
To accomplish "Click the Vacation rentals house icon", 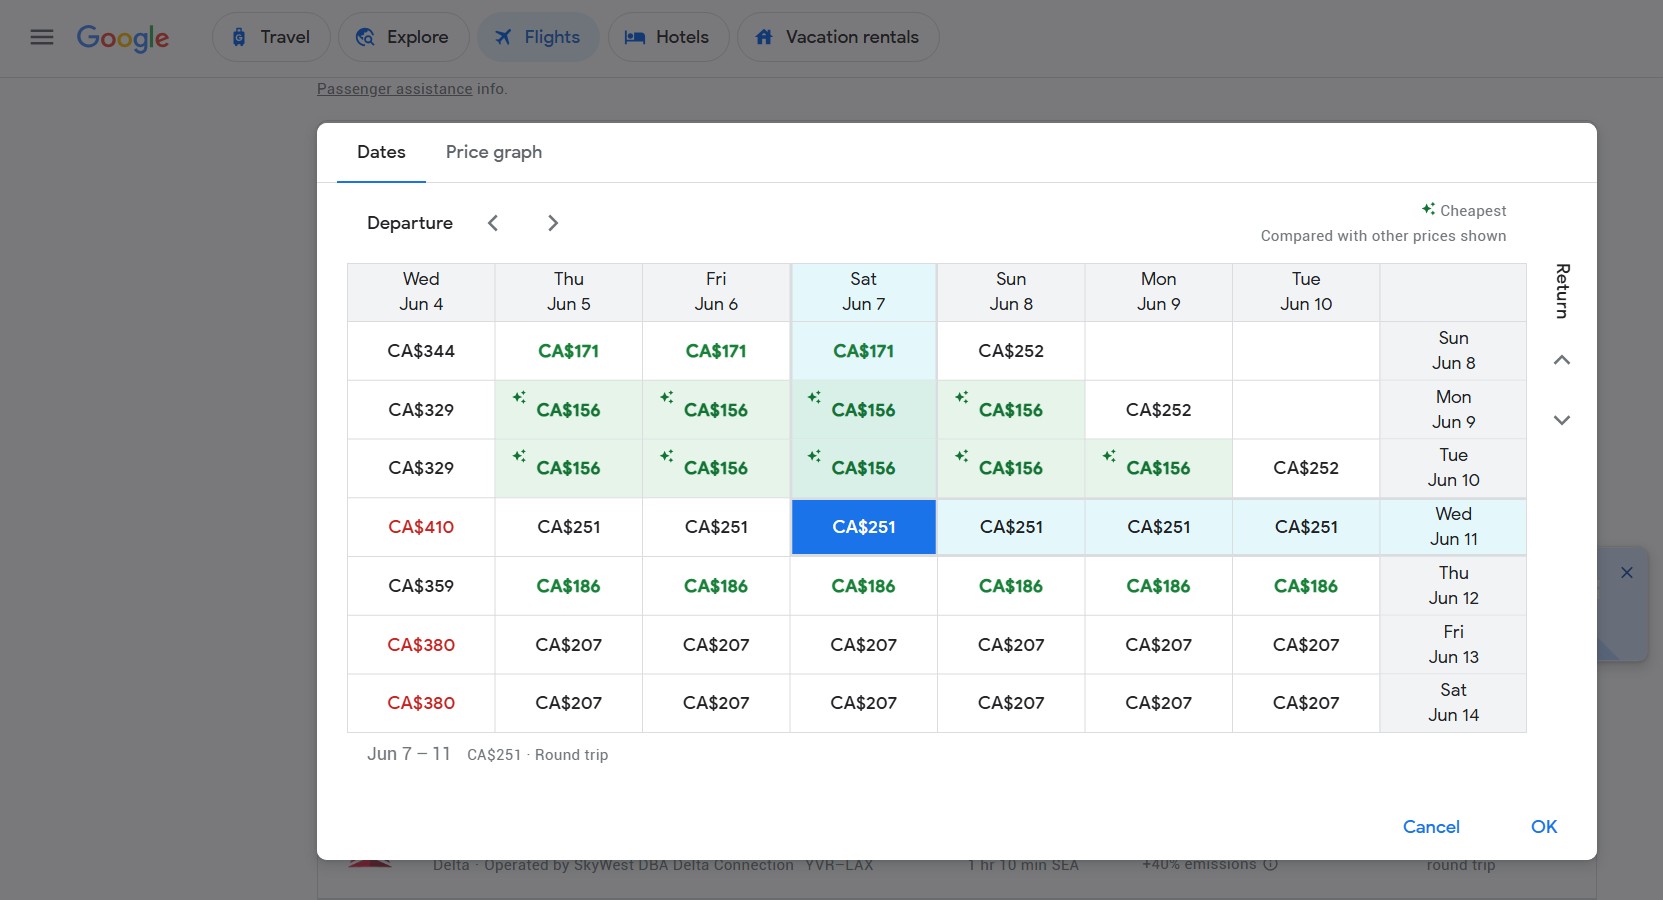I will (x=763, y=36).
